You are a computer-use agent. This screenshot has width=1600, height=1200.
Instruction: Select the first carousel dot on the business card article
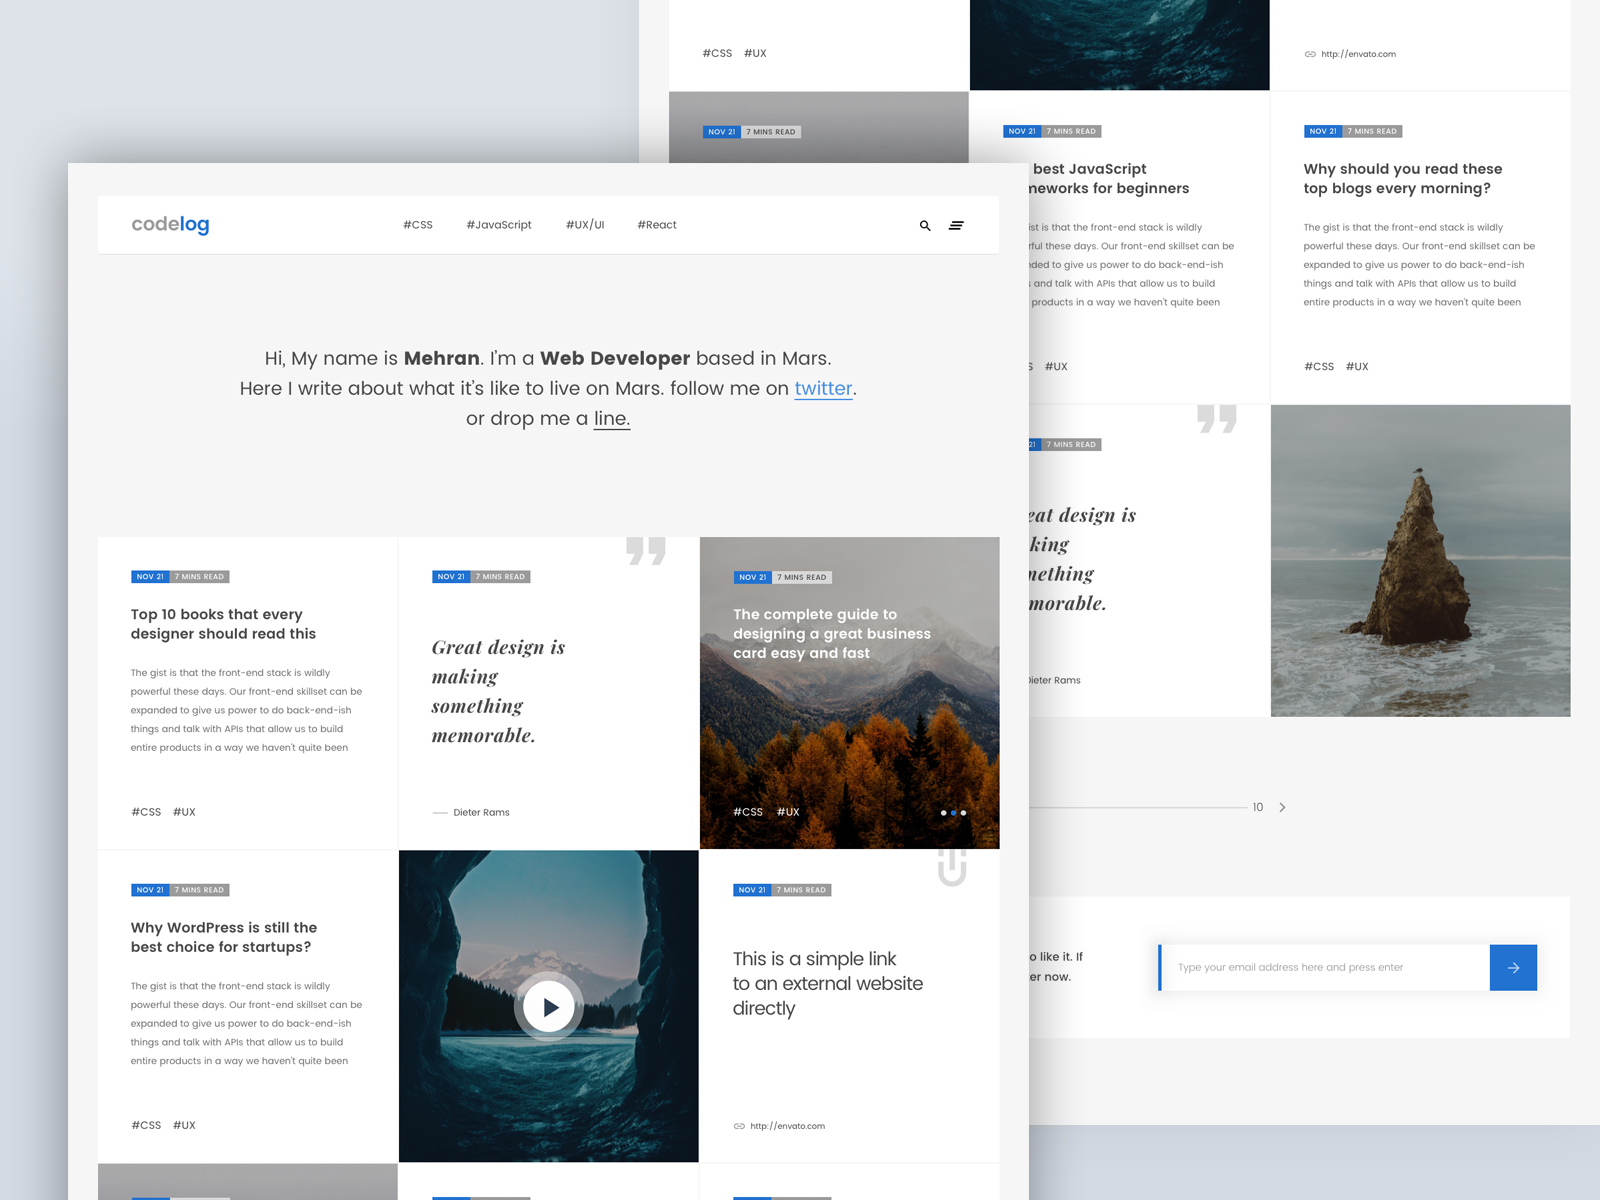click(x=945, y=812)
